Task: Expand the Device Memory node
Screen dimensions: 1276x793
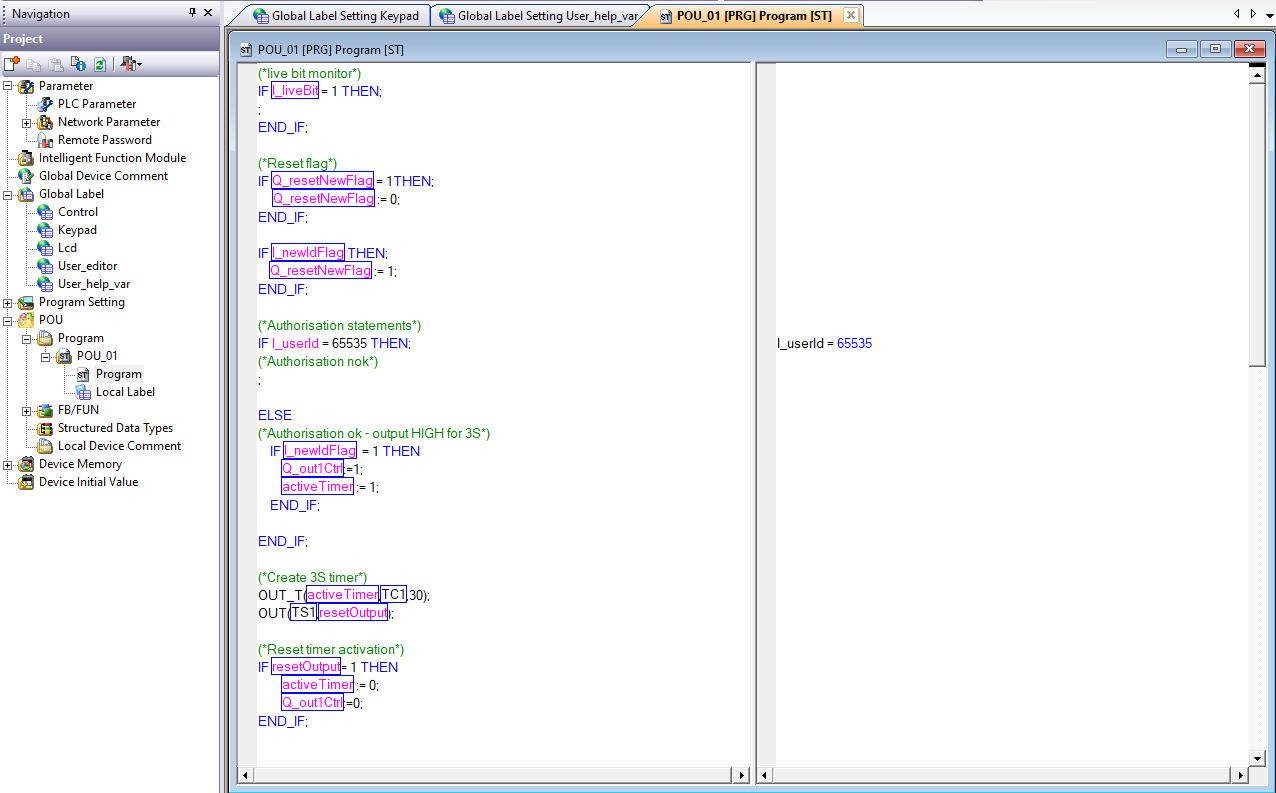Action: click(8, 464)
